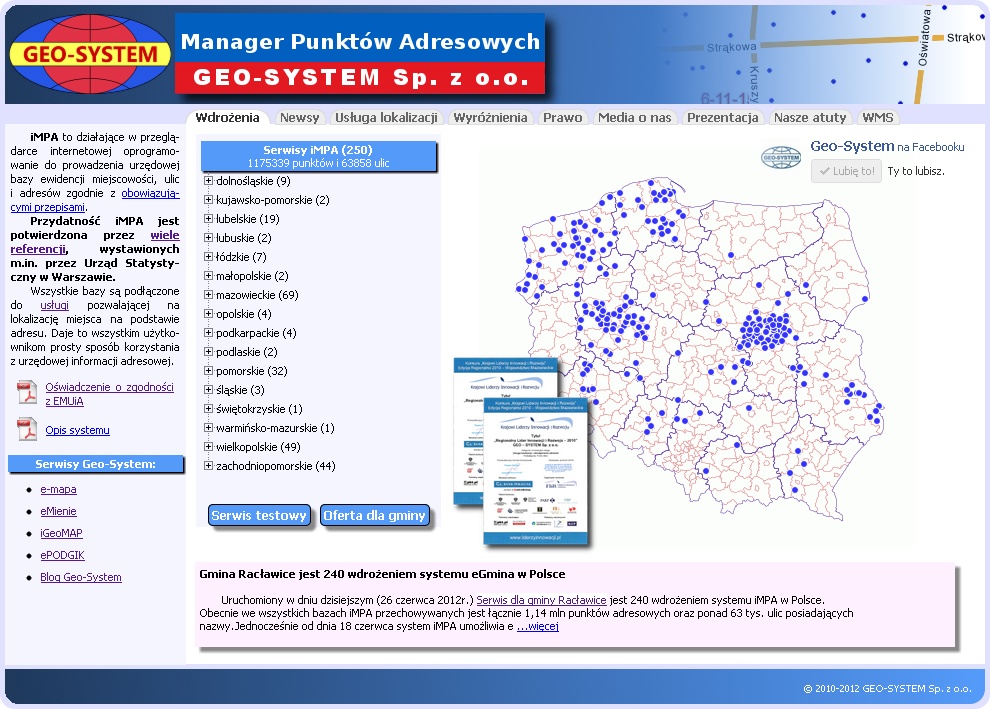Click the Geo-System Facebook page logo

tap(780, 157)
